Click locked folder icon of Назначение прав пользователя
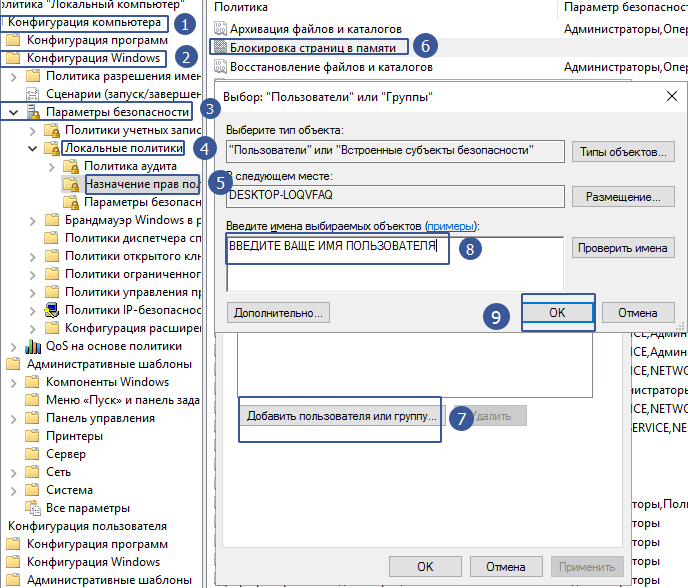The height and width of the screenshot is (588, 688). (71, 184)
